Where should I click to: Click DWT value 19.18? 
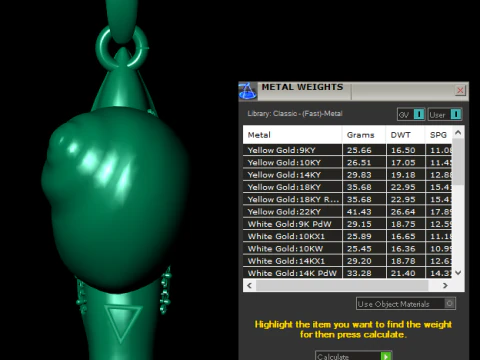tap(403, 175)
